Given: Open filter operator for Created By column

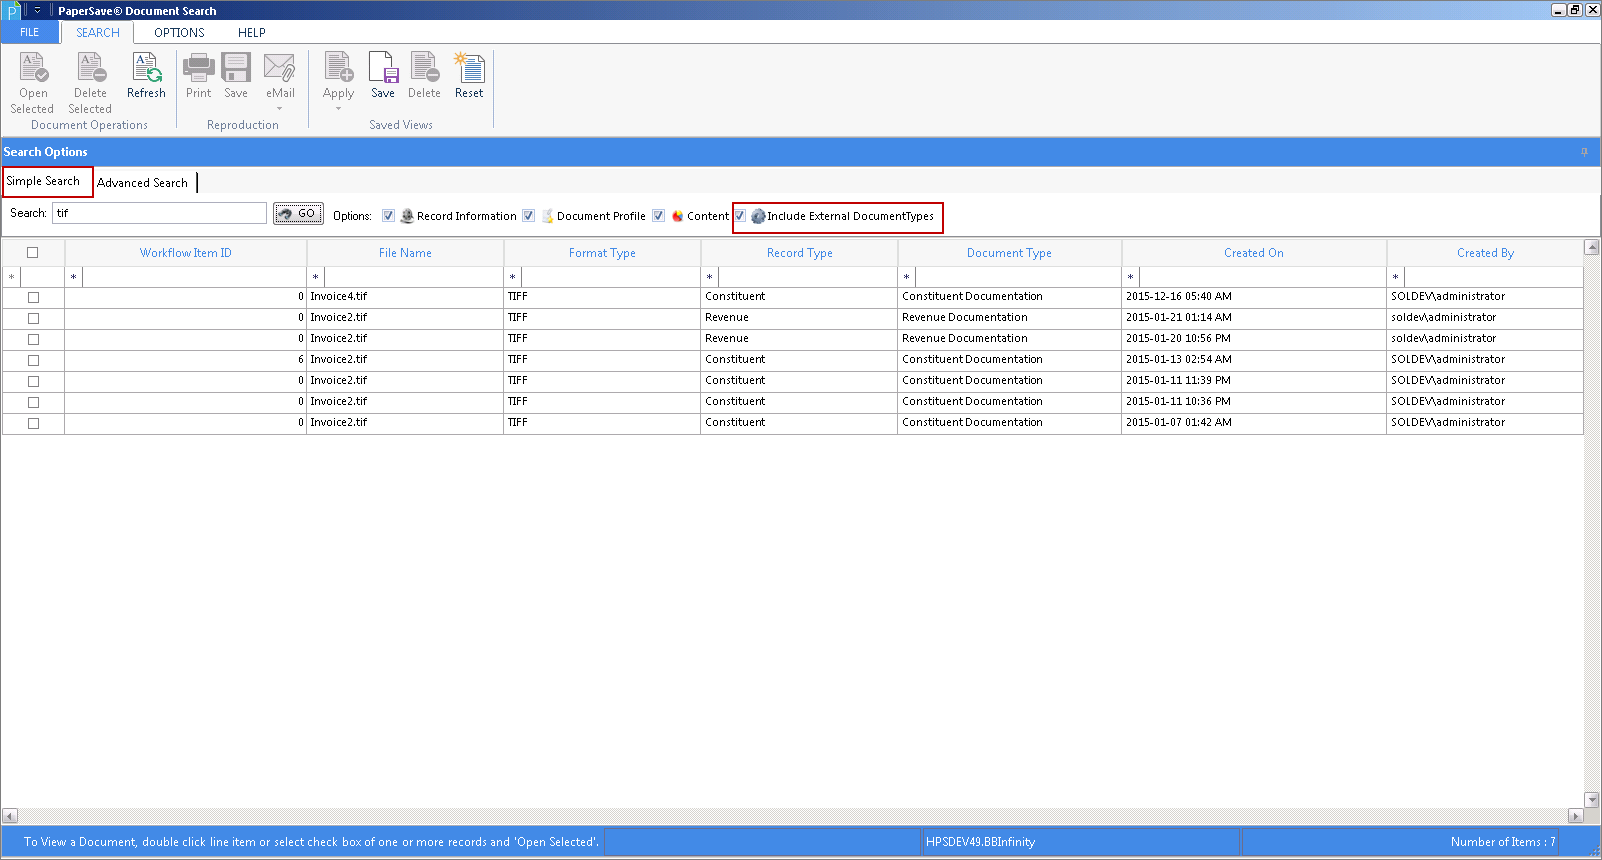Looking at the screenshot, I should tap(1396, 277).
